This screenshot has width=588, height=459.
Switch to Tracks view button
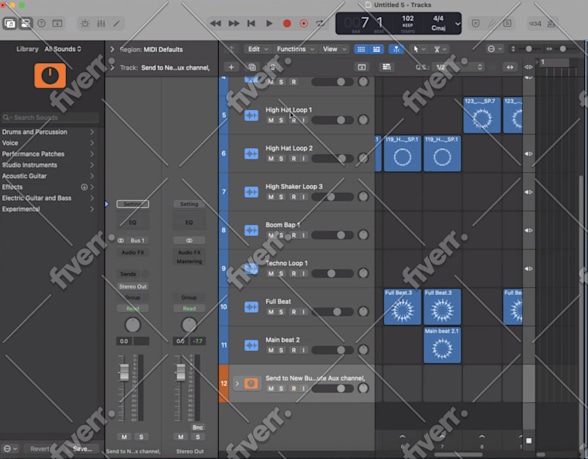pyautogui.click(x=376, y=50)
